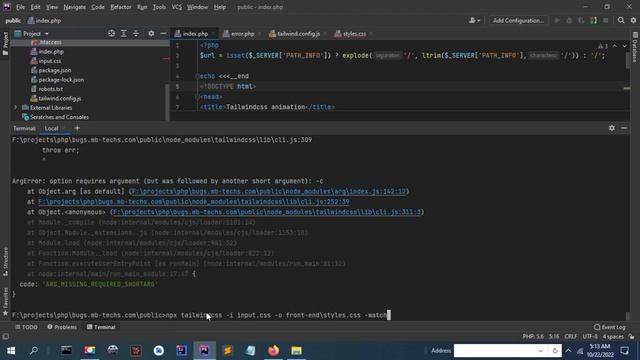Click UTF-8 encoding in status bar
640x360 pixels.
click(x=590, y=337)
